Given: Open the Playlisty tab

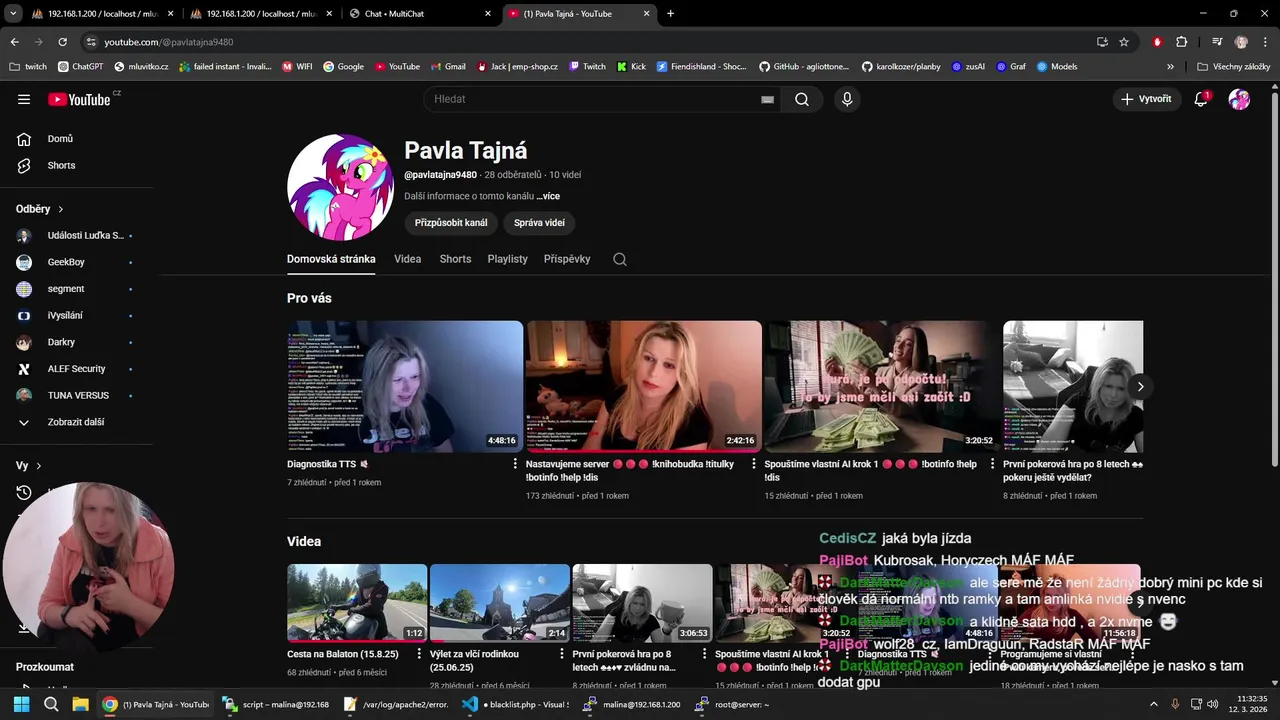Looking at the screenshot, I should (507, 259).
